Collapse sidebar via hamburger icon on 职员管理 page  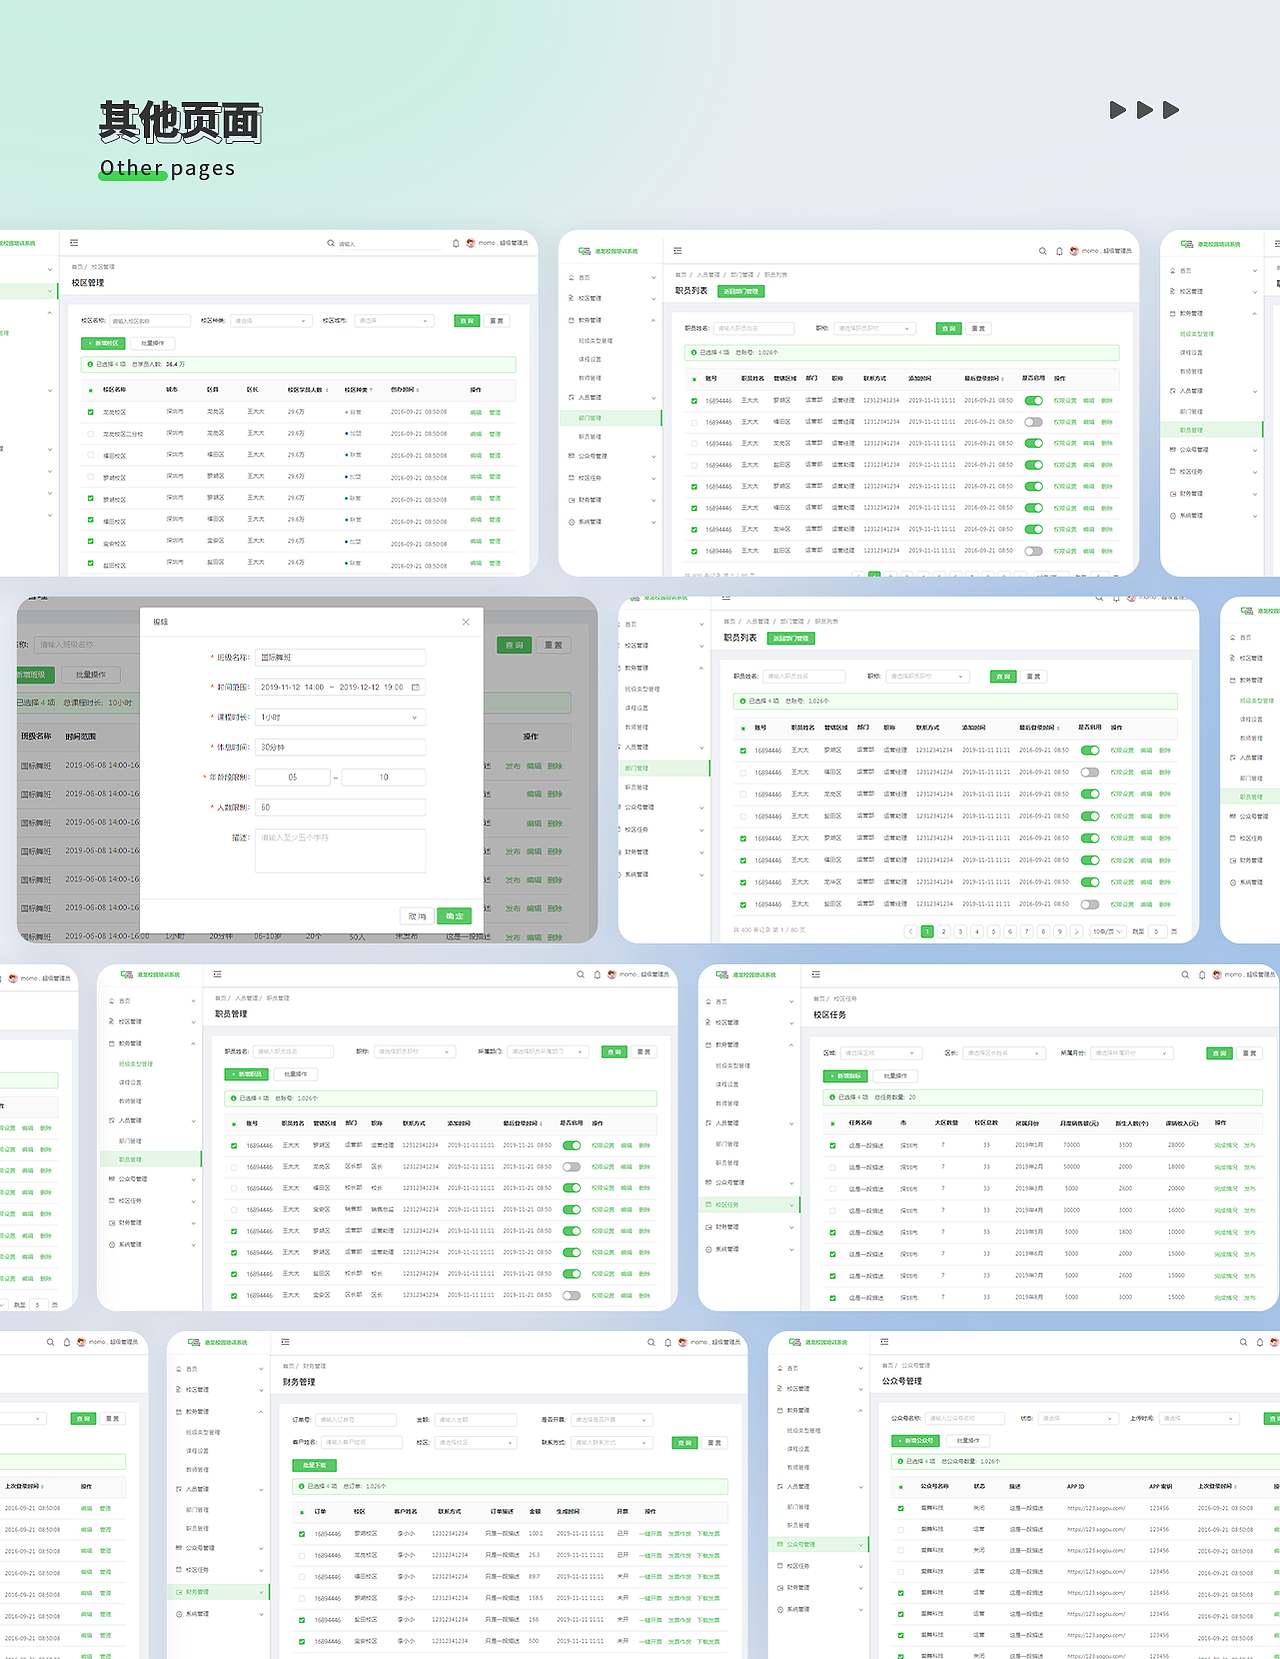pos(218,974)
